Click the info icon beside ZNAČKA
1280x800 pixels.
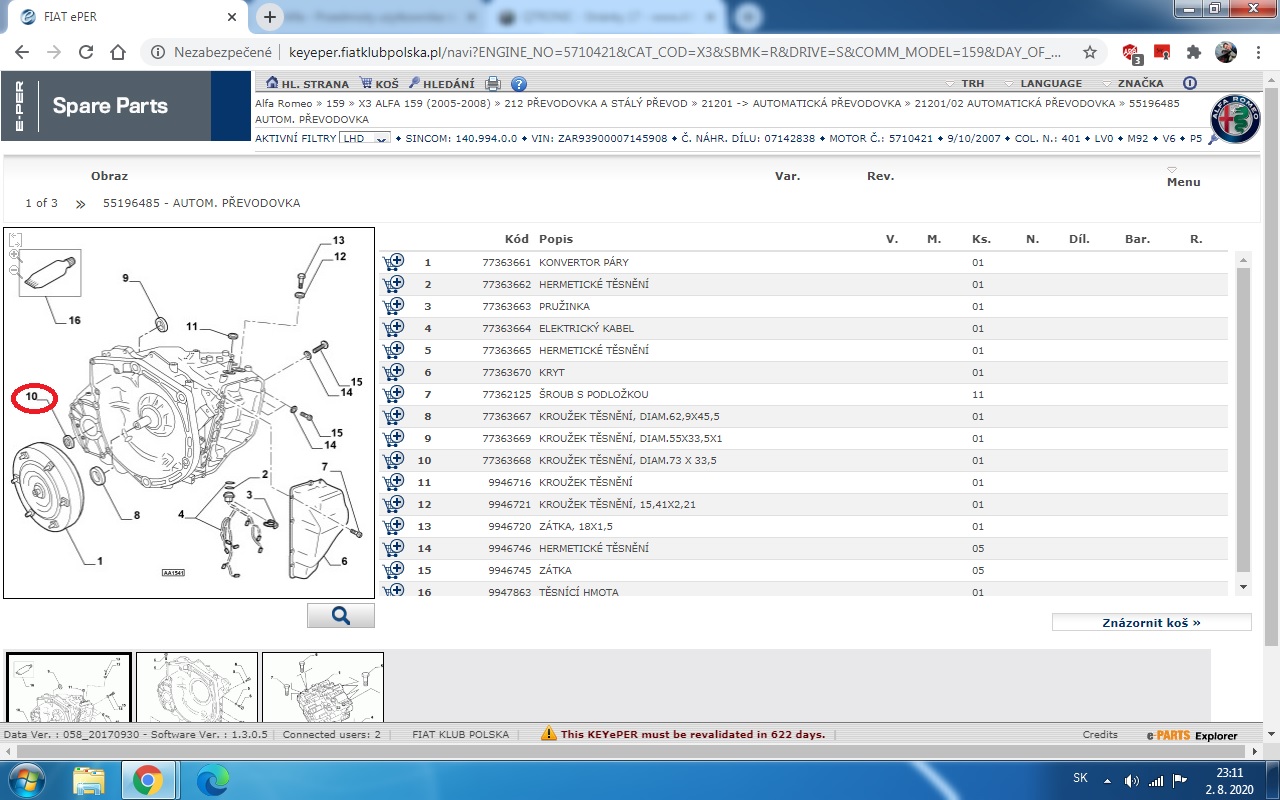(x=1189, y=84)
